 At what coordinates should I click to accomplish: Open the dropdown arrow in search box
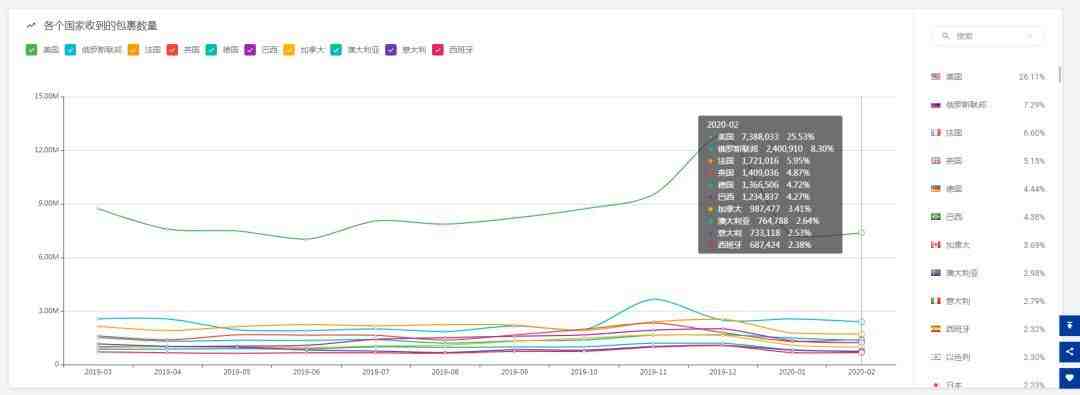1030,36
